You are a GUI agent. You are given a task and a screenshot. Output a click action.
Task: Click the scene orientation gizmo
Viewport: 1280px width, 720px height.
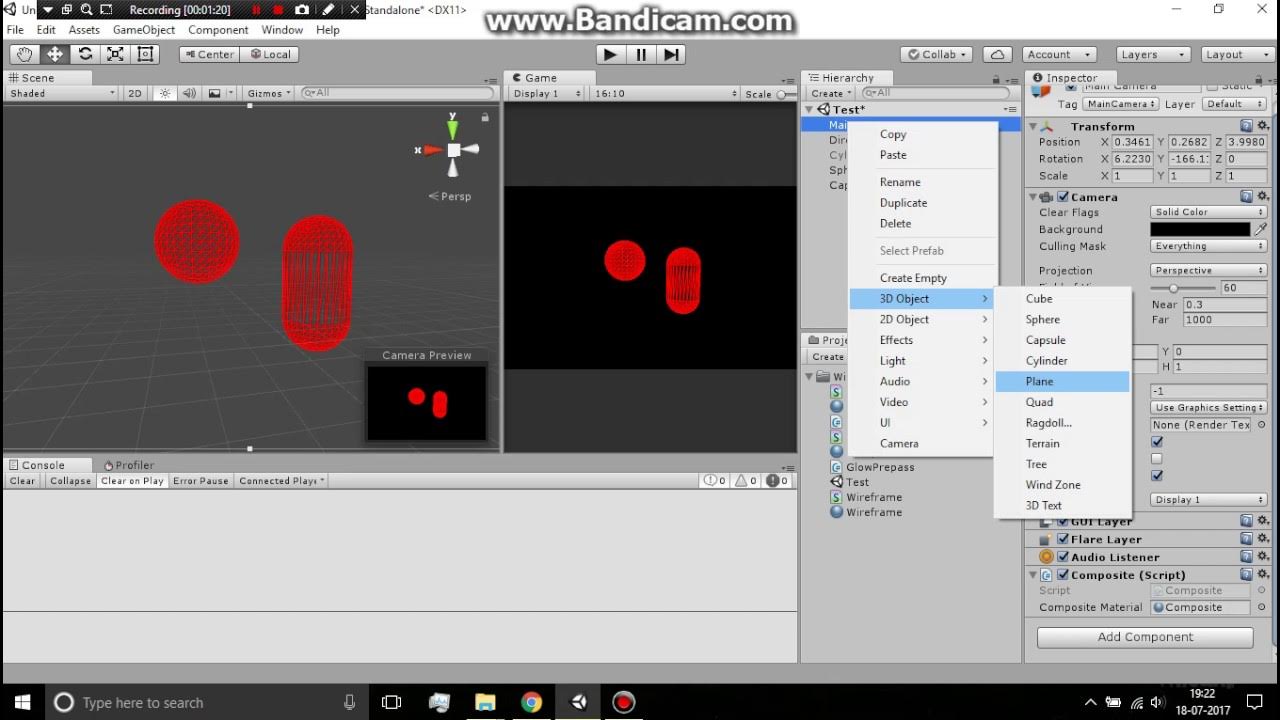tap(452, 149)
